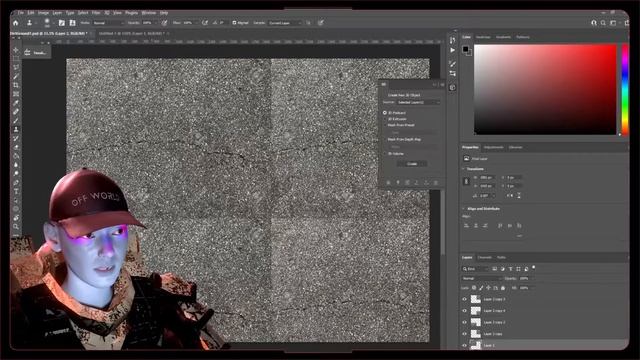Open the Brush Settings panel icon
640x360 pixels.
click(62, 23)
